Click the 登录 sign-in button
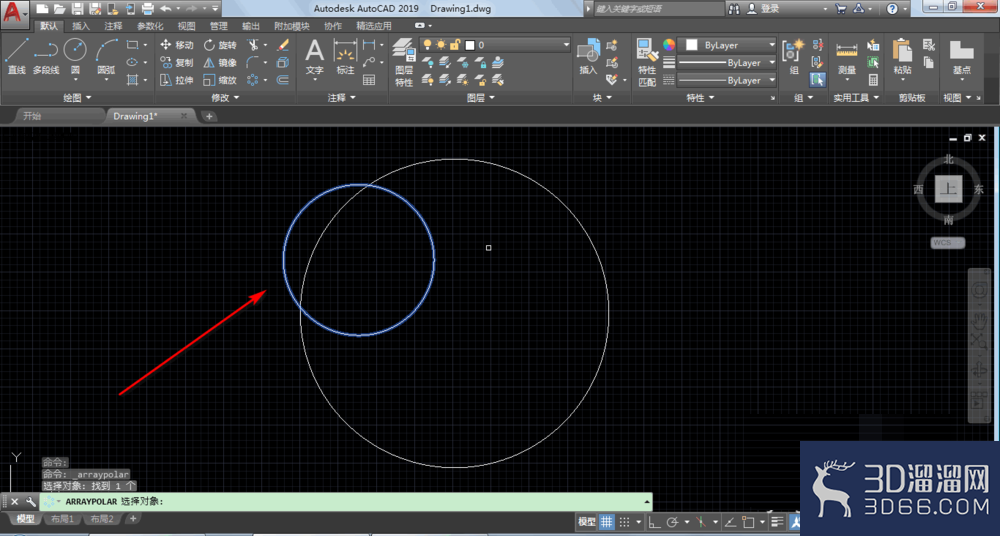Viewport: 1000px width, 536px height. point(770,9)
